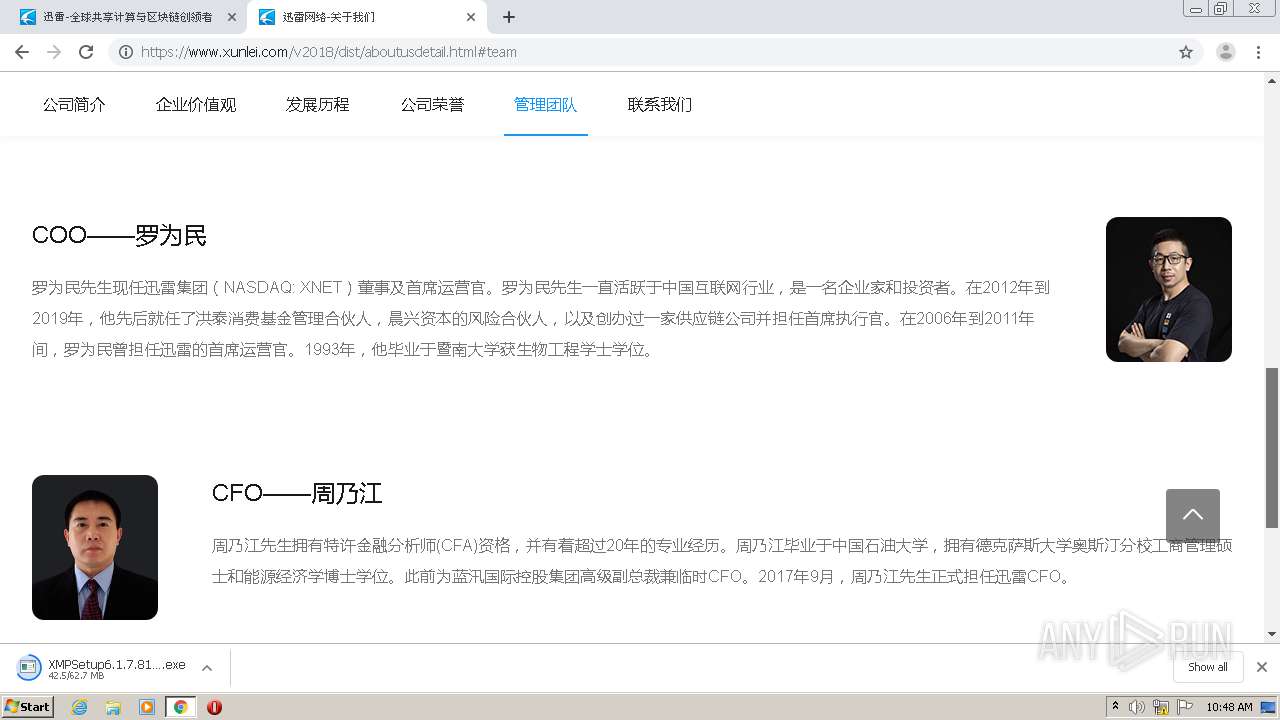1280x720 pixels.
Task: Click the CFO——周乃江 heading
Action: coord(297,493)
